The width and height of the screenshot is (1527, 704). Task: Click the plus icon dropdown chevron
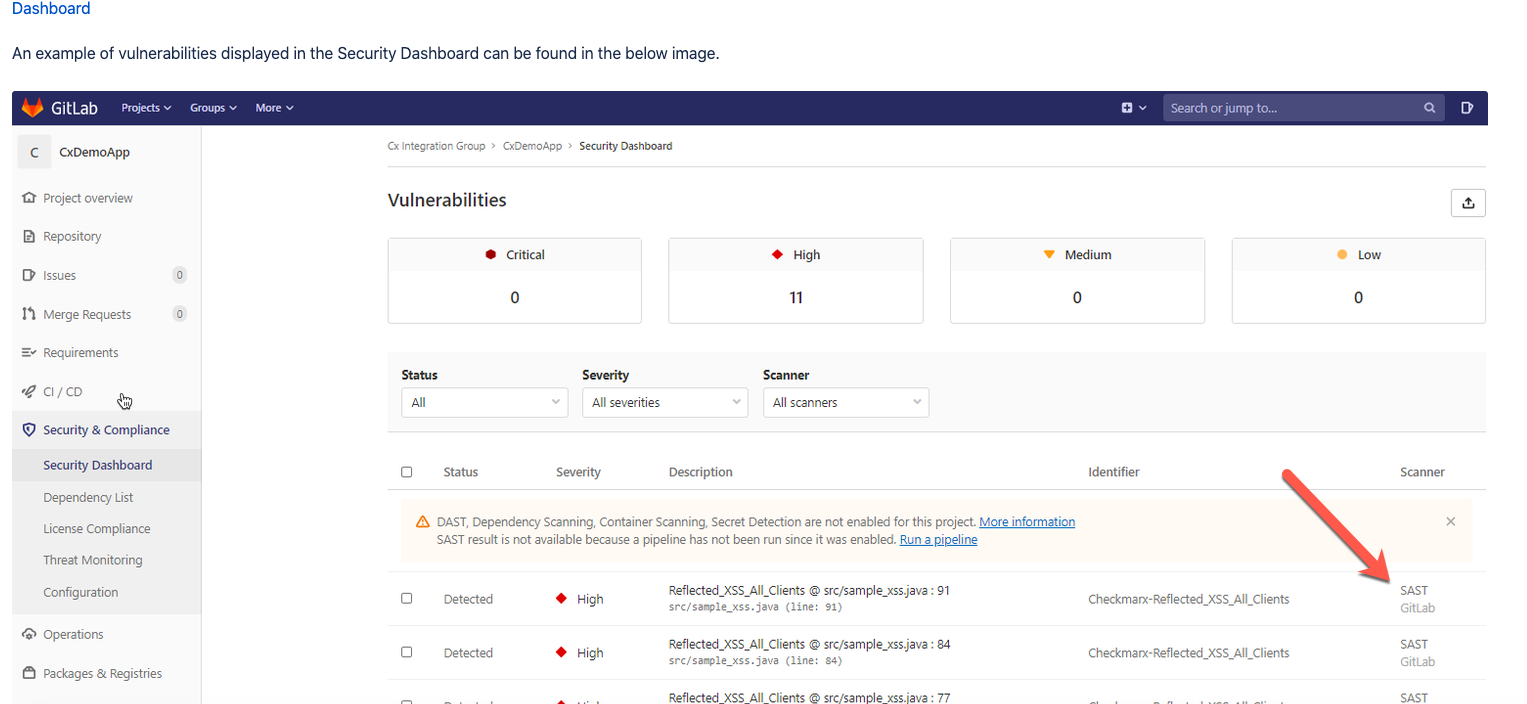click(x=1143, y=108)
